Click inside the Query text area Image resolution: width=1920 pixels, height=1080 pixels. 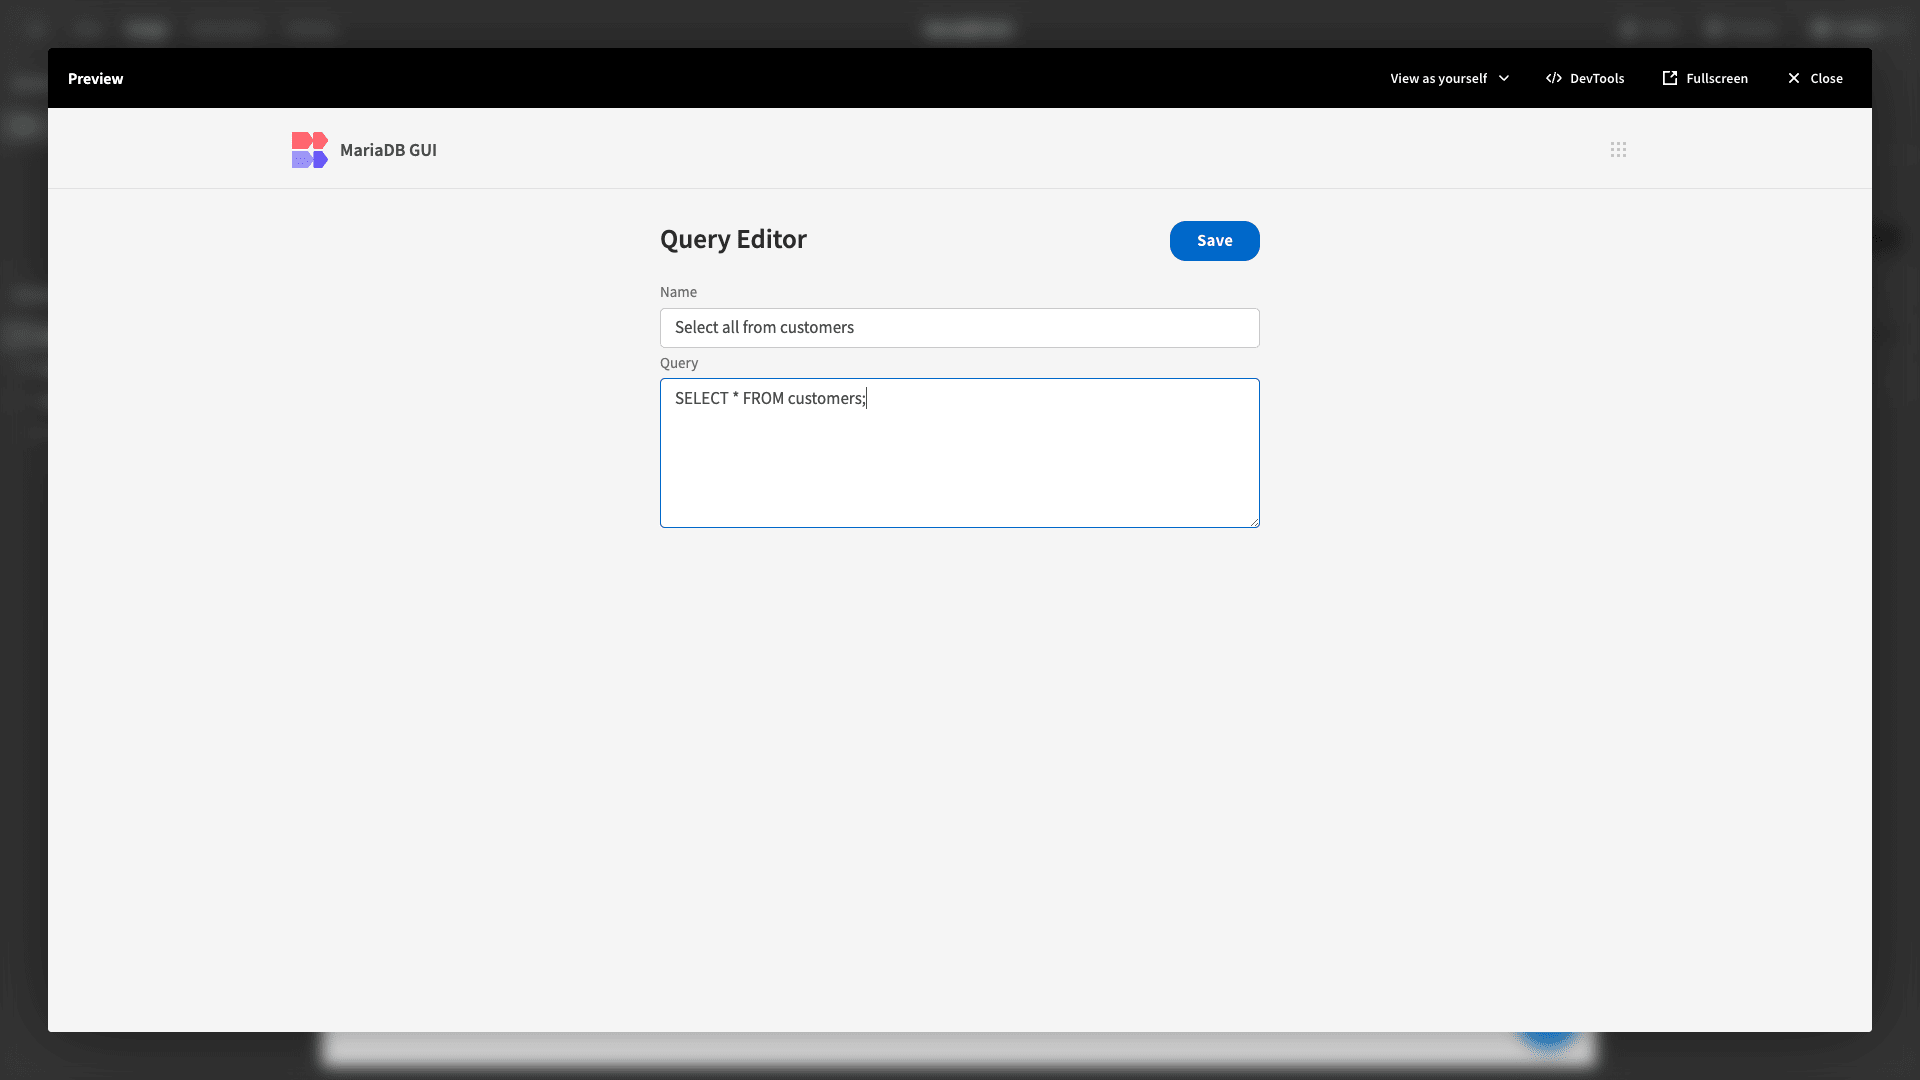959,453
